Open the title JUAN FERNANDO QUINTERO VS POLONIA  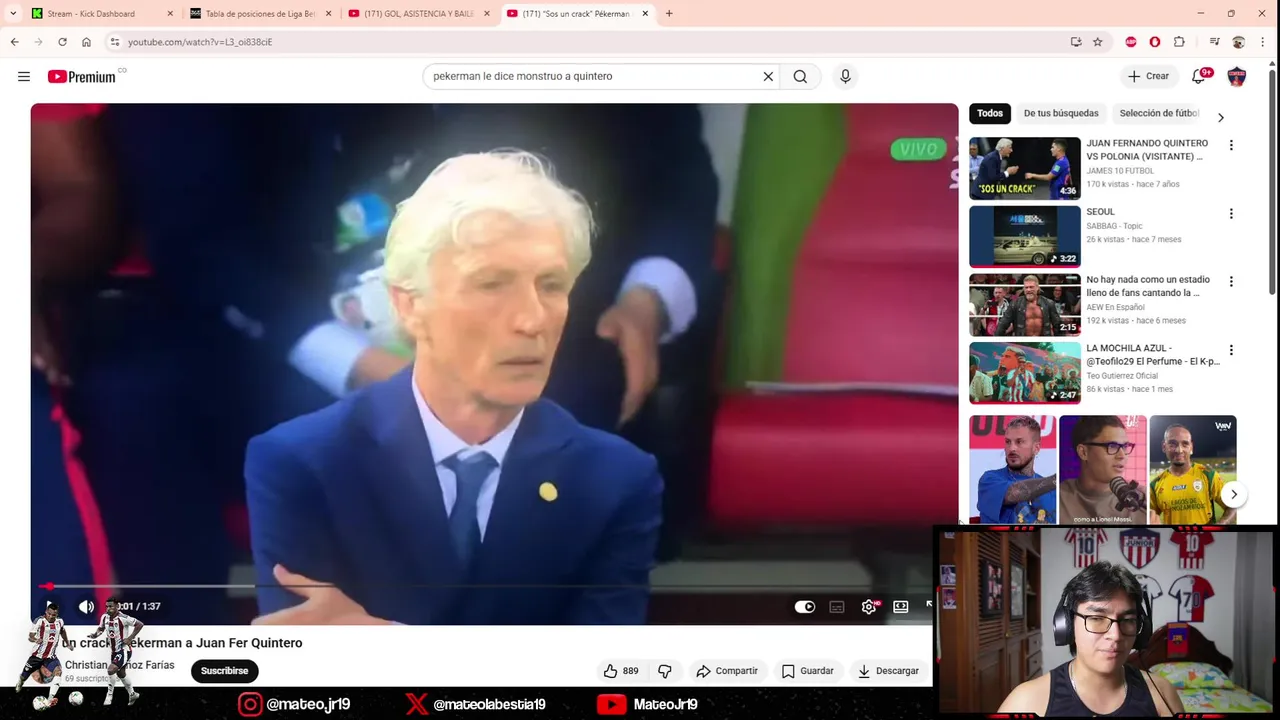(1147, 150)
